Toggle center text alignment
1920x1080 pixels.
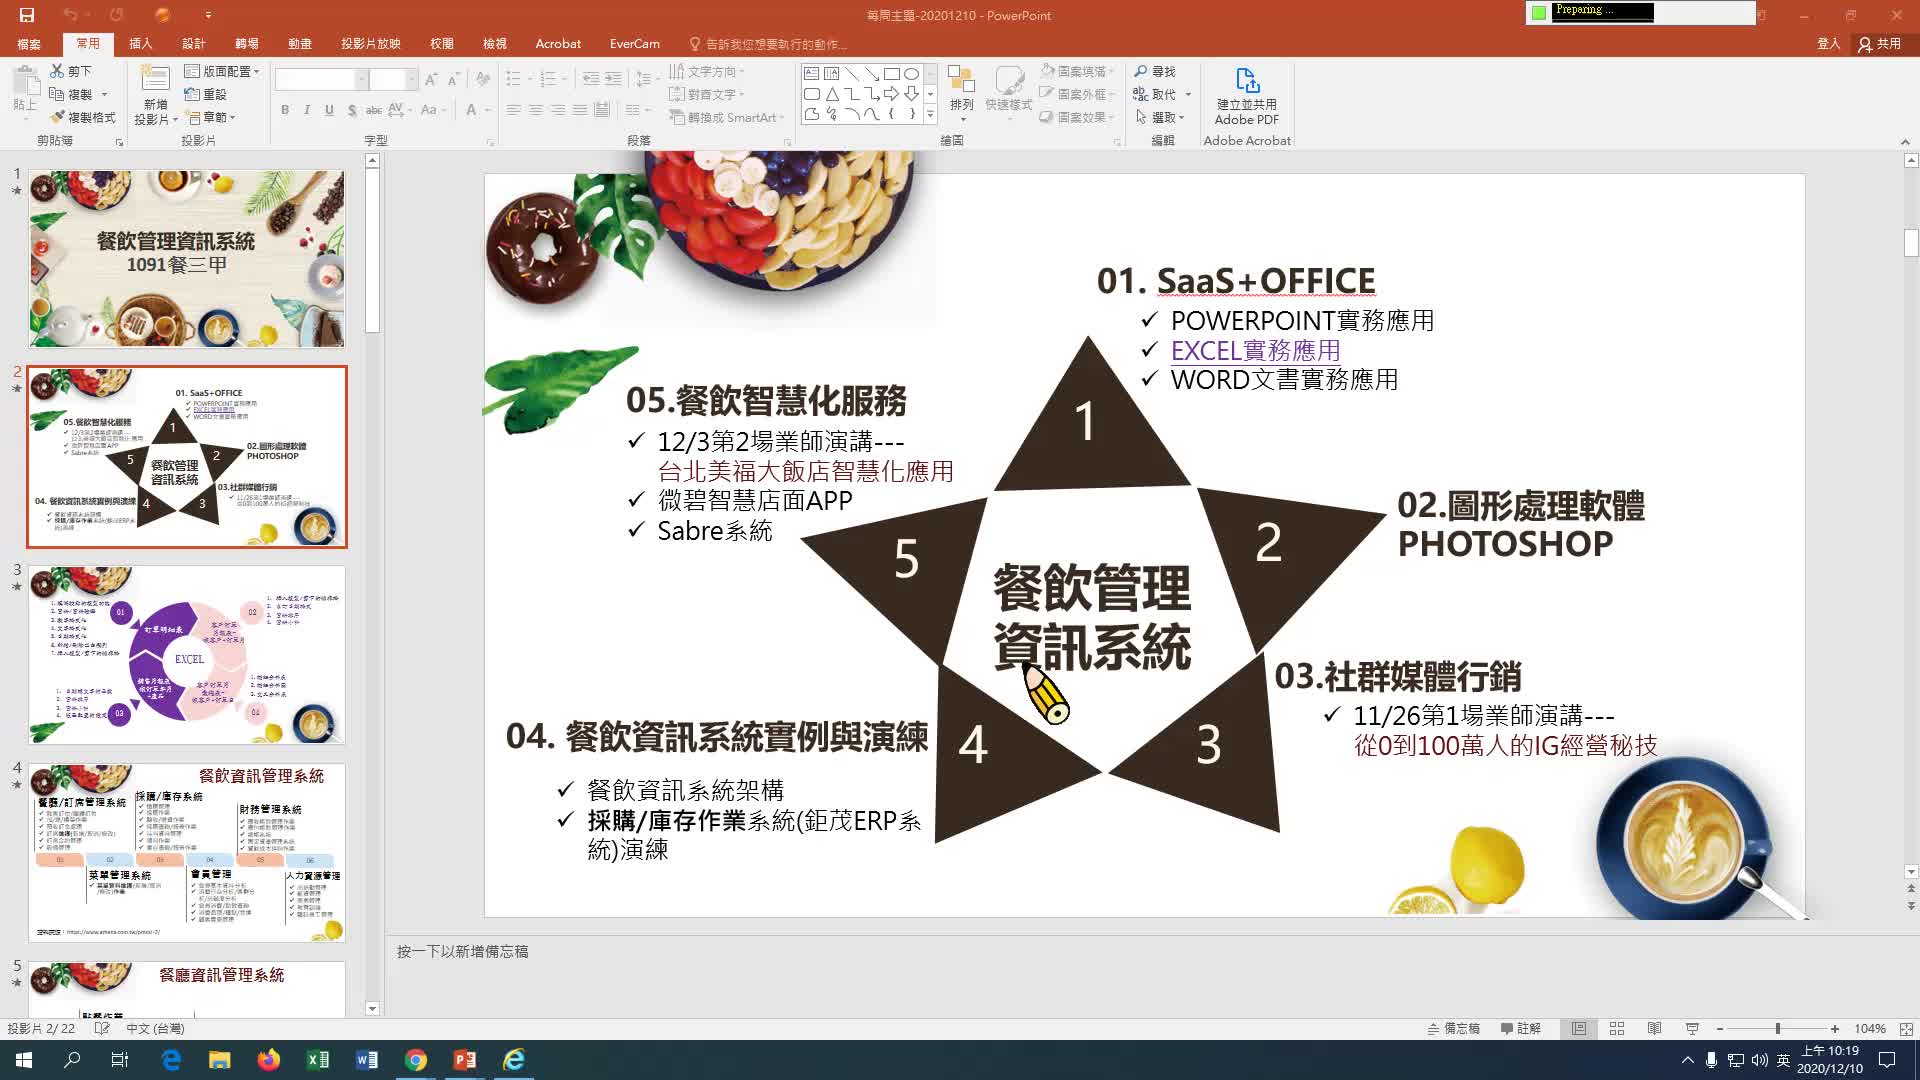(x=536, y=110)
